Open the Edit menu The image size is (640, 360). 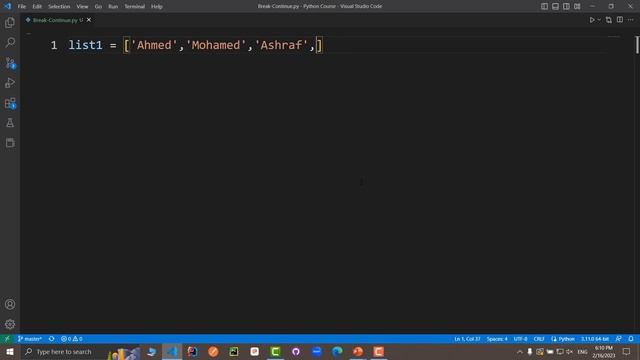click(37, 6)
